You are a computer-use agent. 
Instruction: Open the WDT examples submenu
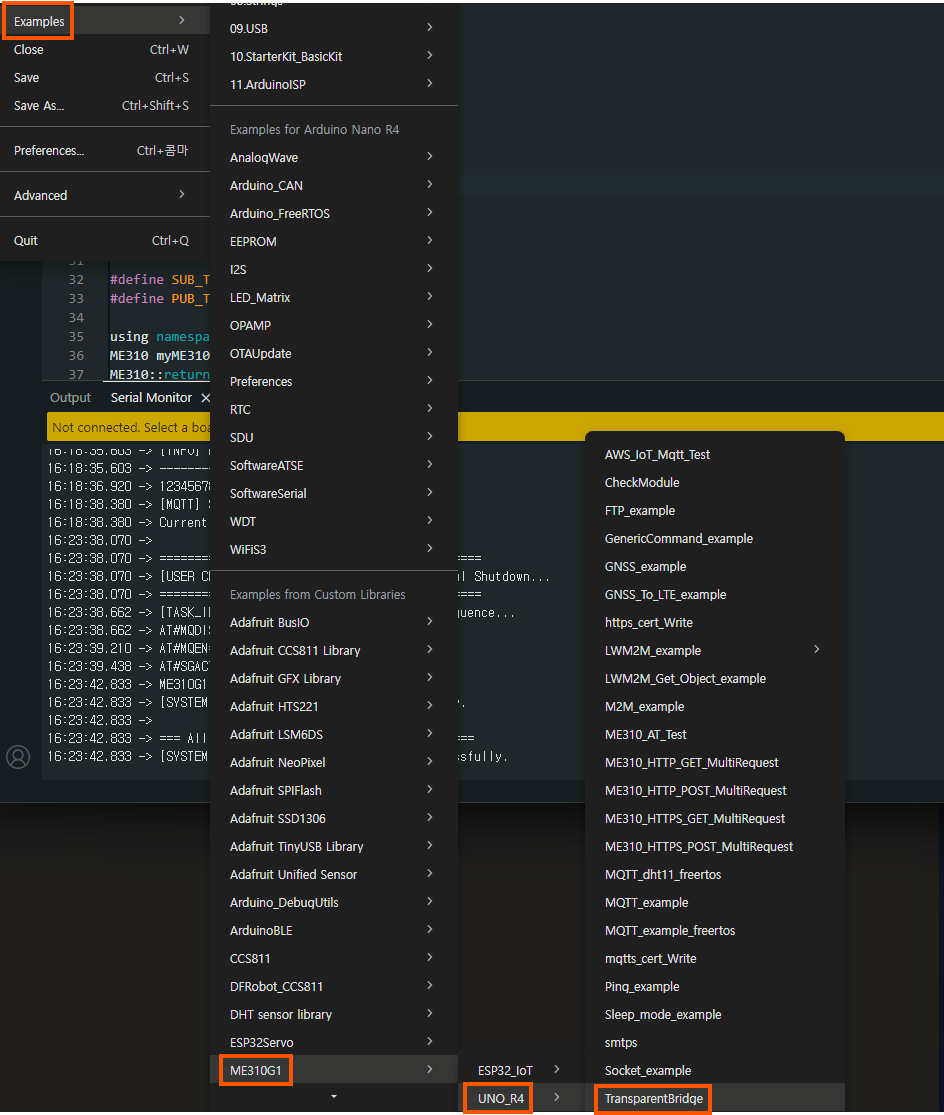333,521
